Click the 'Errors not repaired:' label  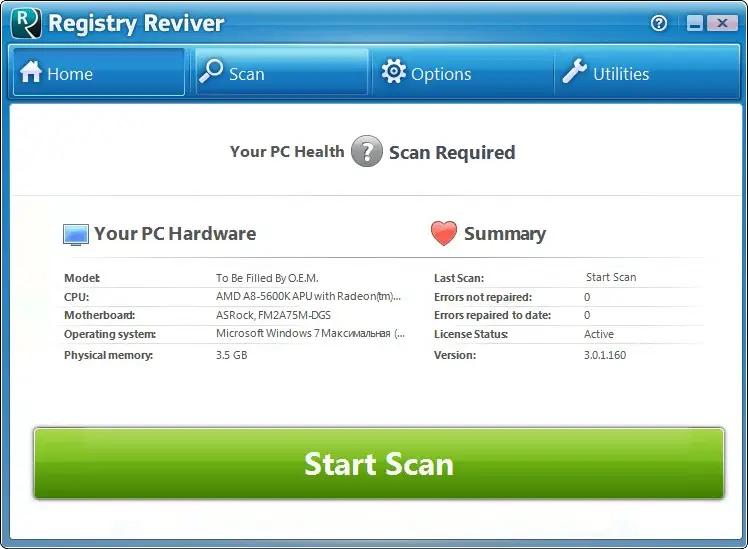[x=483, y=297]
